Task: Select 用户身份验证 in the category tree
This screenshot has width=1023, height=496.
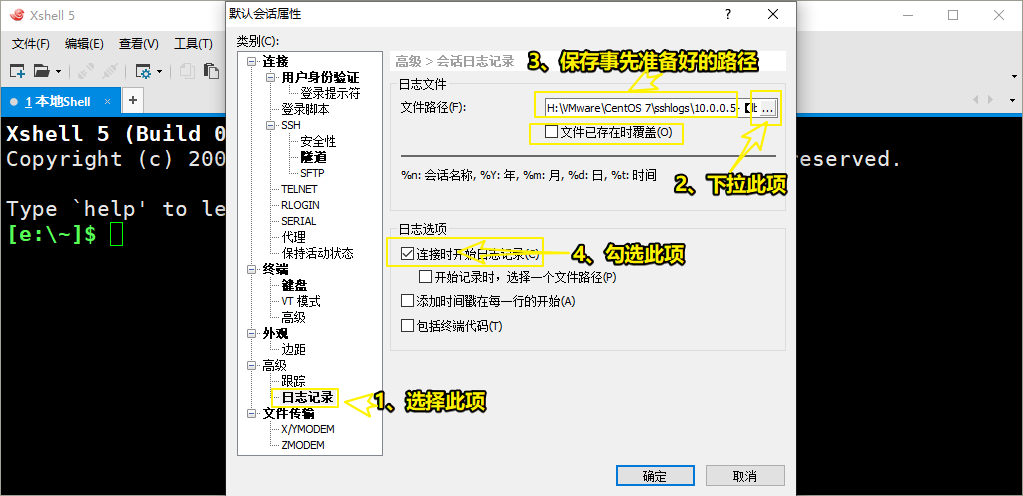Action: tap(320, 78)
